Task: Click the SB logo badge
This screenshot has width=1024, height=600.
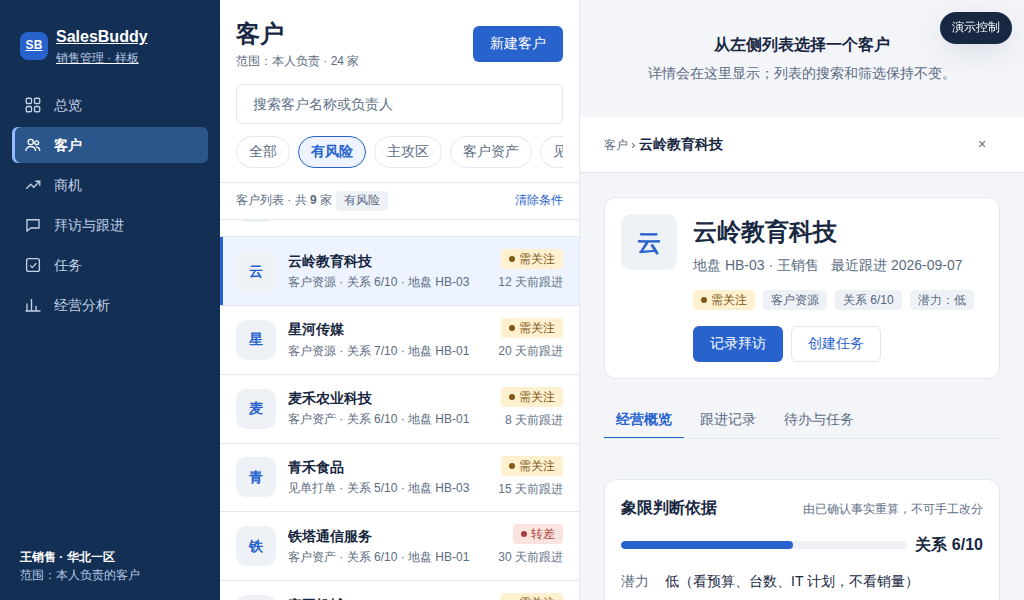Action: (34, 46)
